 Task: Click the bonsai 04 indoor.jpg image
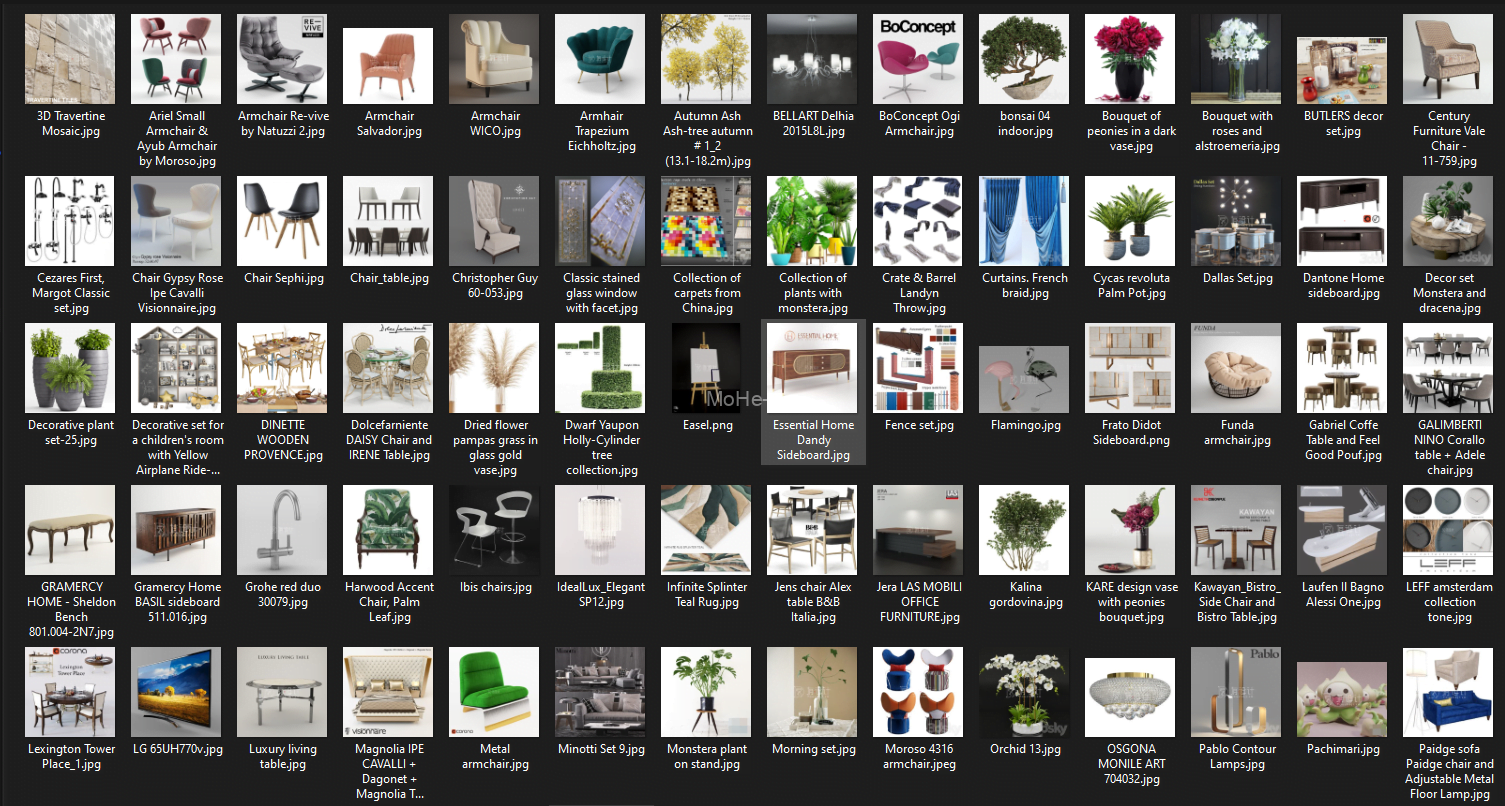(x=1024, y=59)
